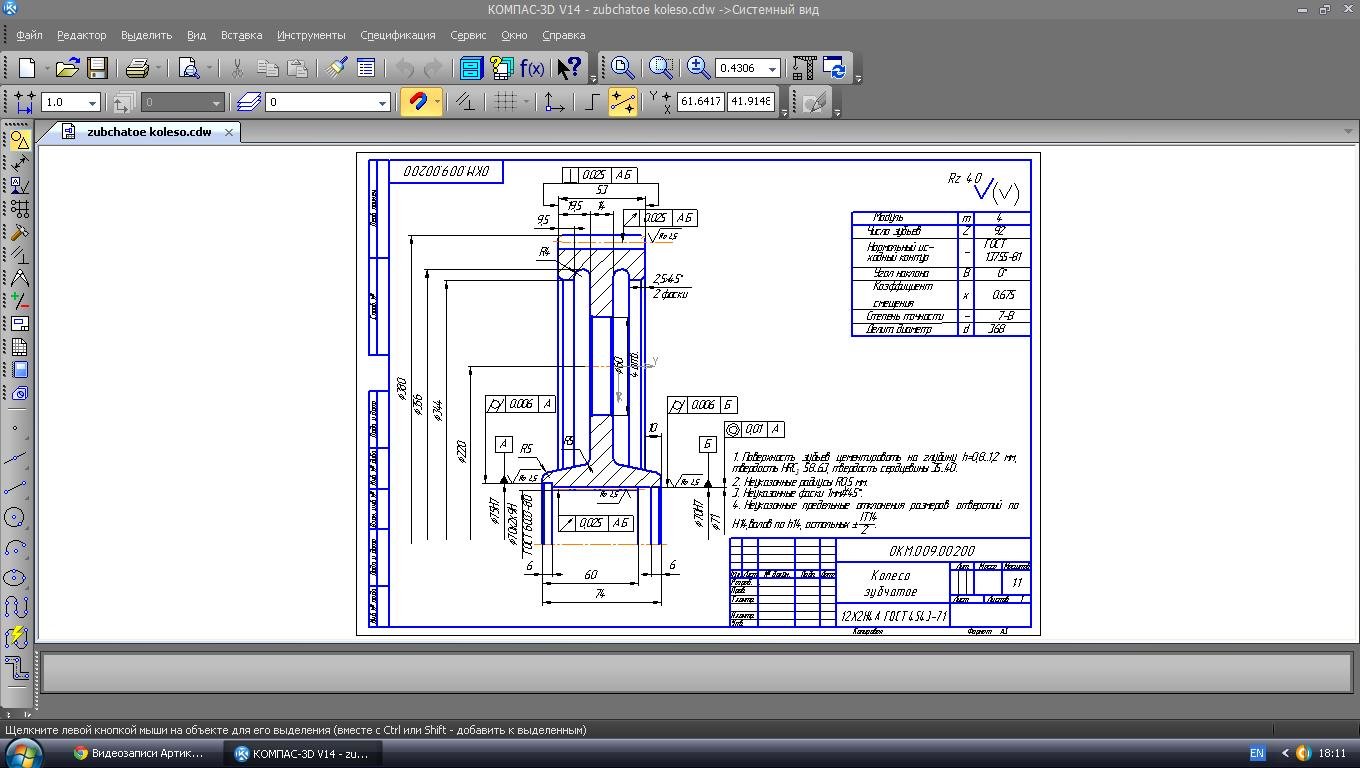Toggle the orthogonal drawing mode
This screenshot has height=768, width=1360.
[592, 102]
